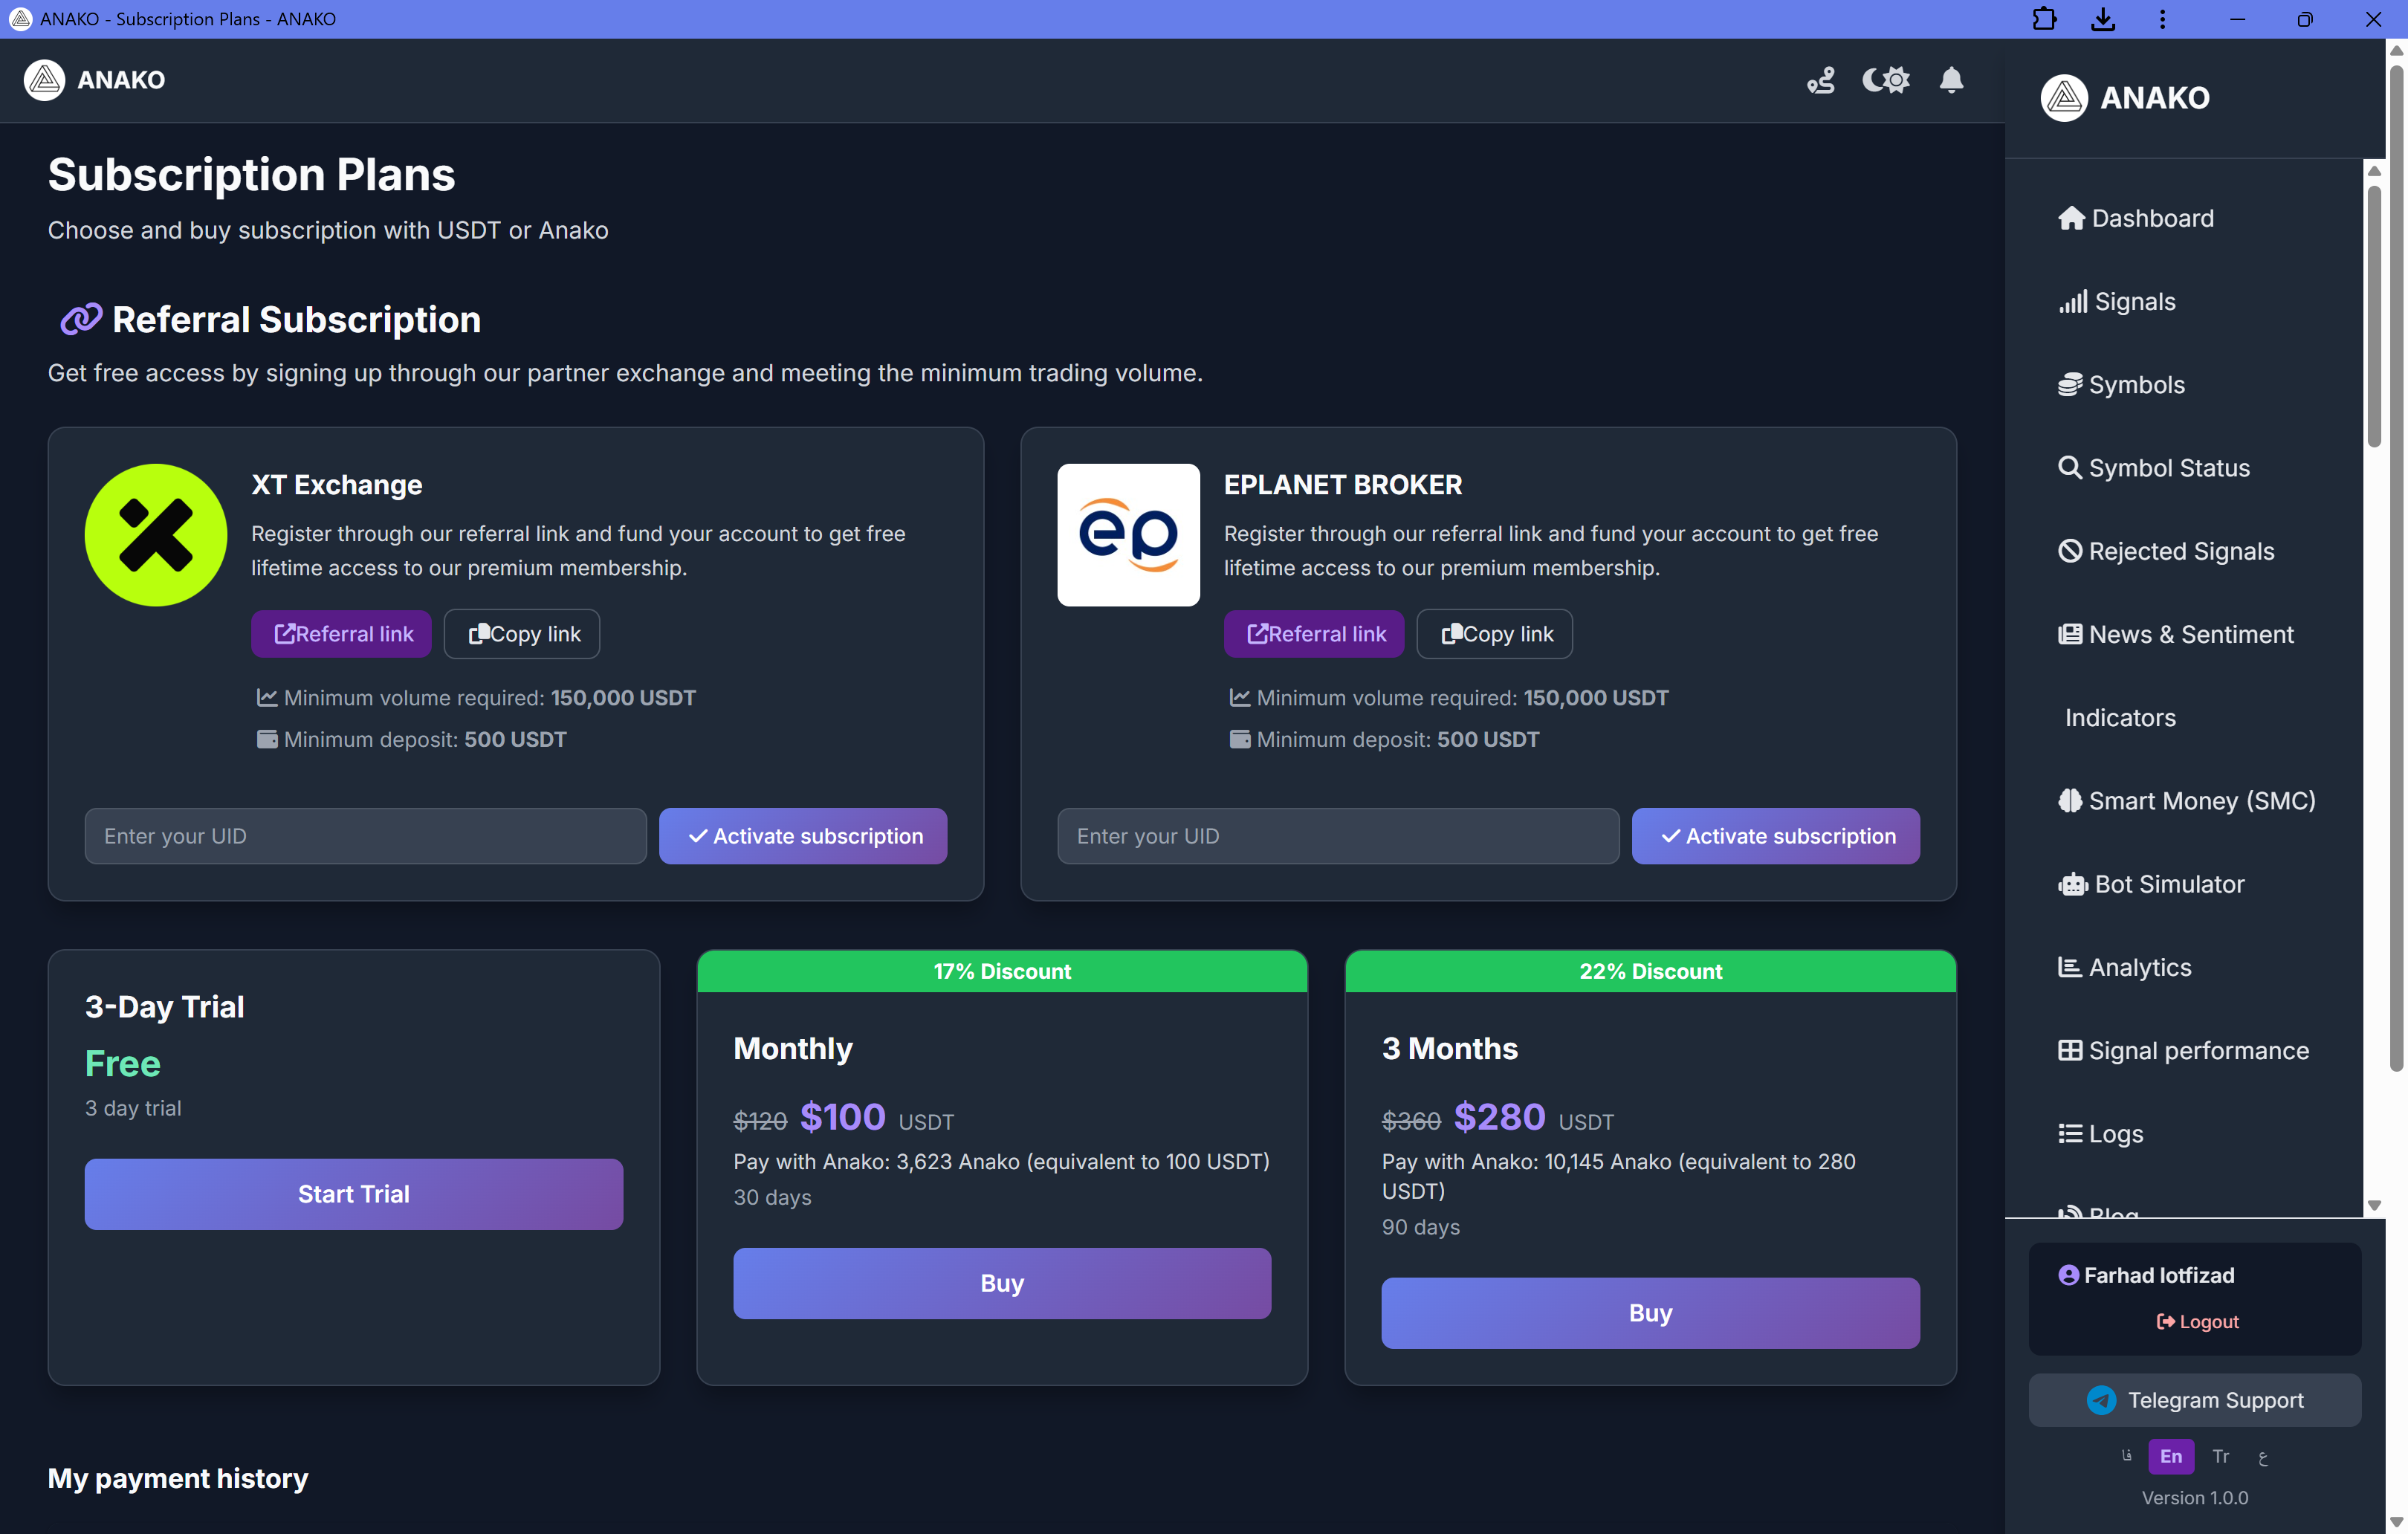Go to Signals in the sidebar

[2116, 301]
